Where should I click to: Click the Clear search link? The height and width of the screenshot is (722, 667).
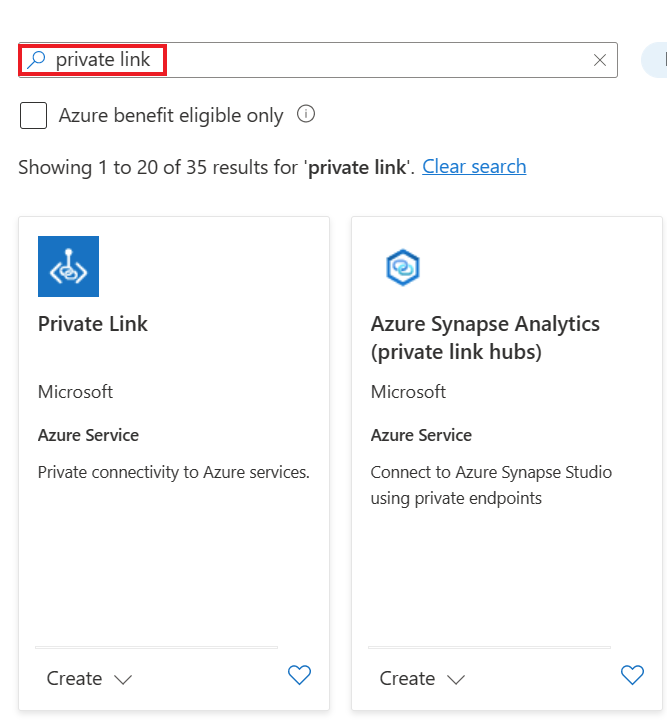(x=474, y=167)
